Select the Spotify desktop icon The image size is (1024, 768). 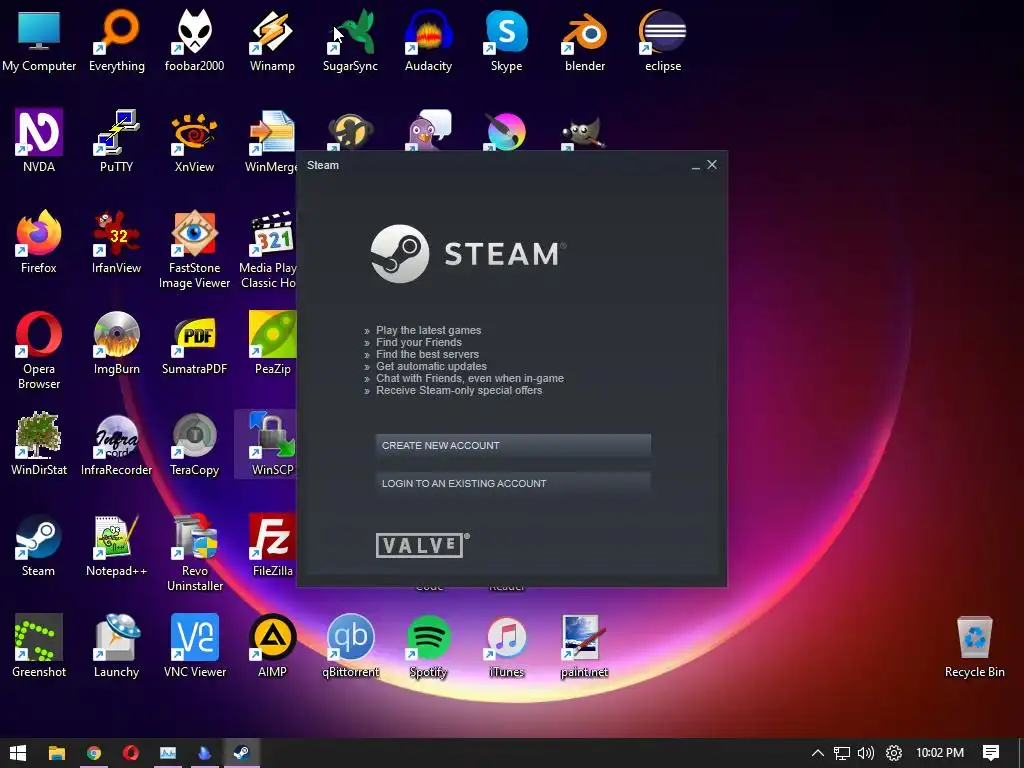click(x=428, y=647)
